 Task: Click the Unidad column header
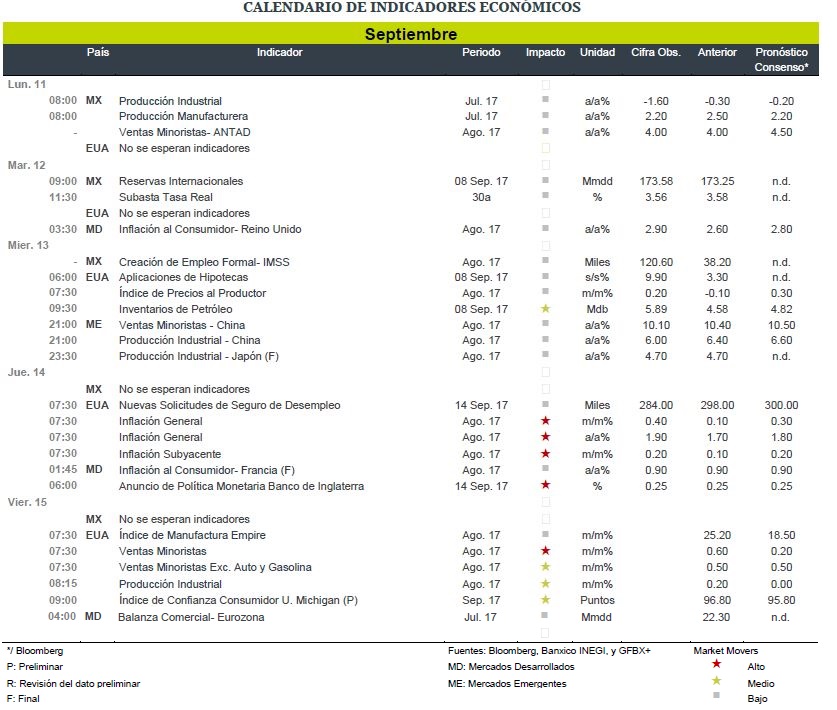coord(597,52)
